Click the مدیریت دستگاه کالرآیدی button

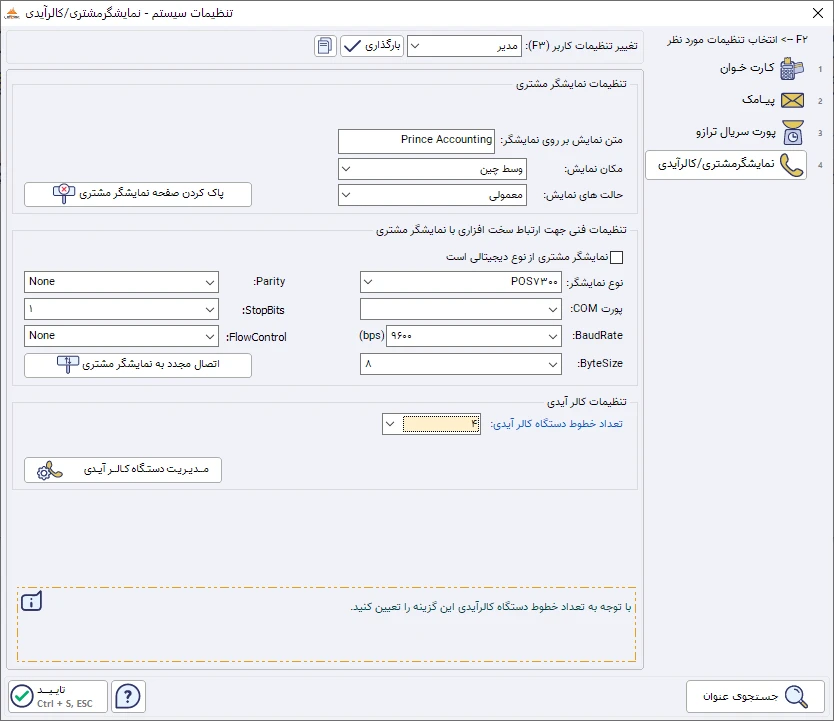(123, 470)
